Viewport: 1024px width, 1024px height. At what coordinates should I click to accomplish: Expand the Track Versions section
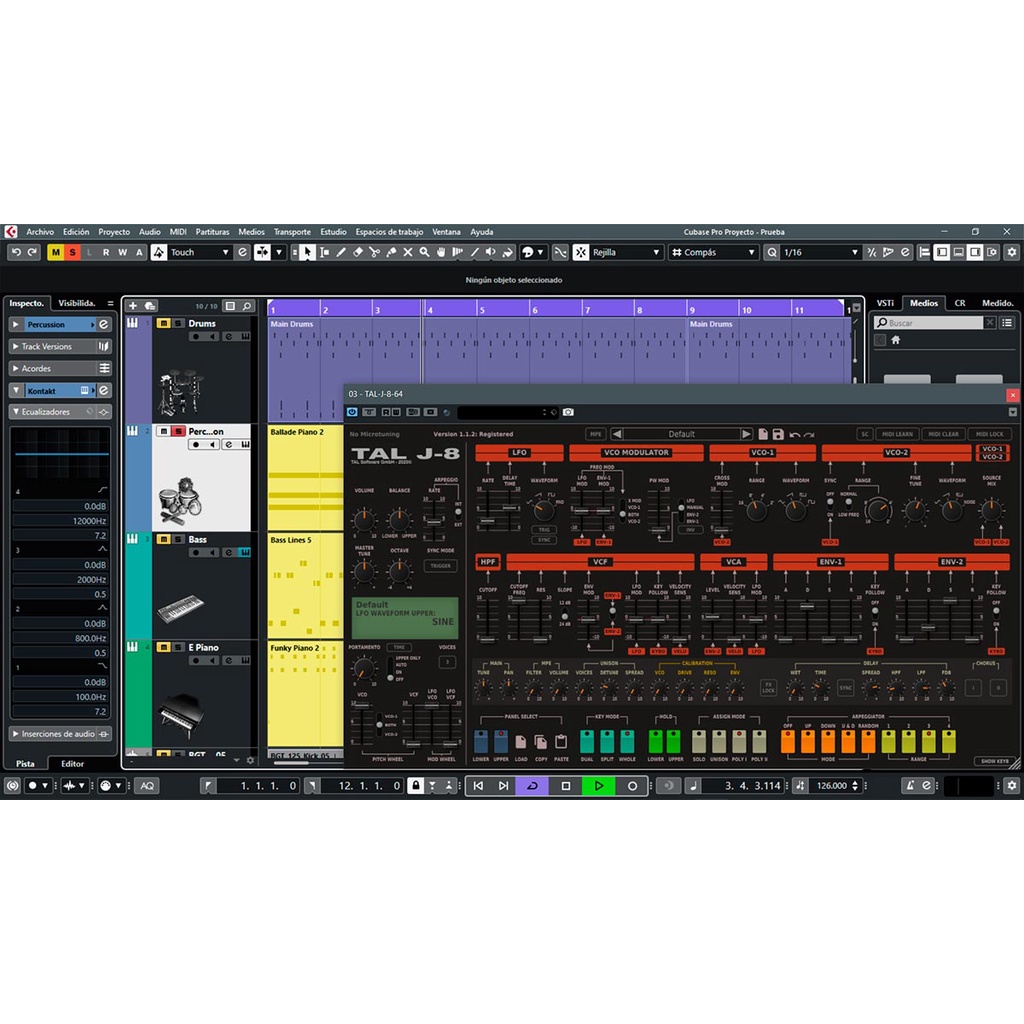[x=16, y=347]
